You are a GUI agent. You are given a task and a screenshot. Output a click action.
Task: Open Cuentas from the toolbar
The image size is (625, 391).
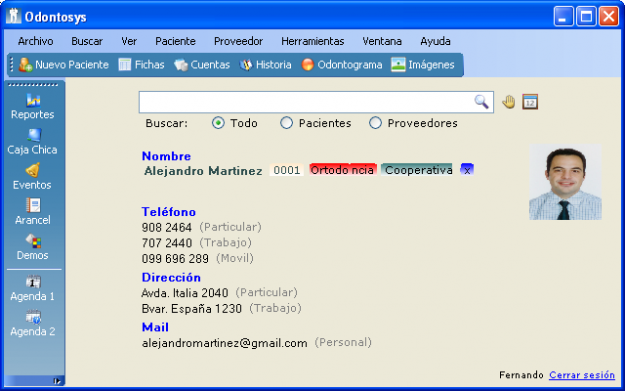click(202, 65)
